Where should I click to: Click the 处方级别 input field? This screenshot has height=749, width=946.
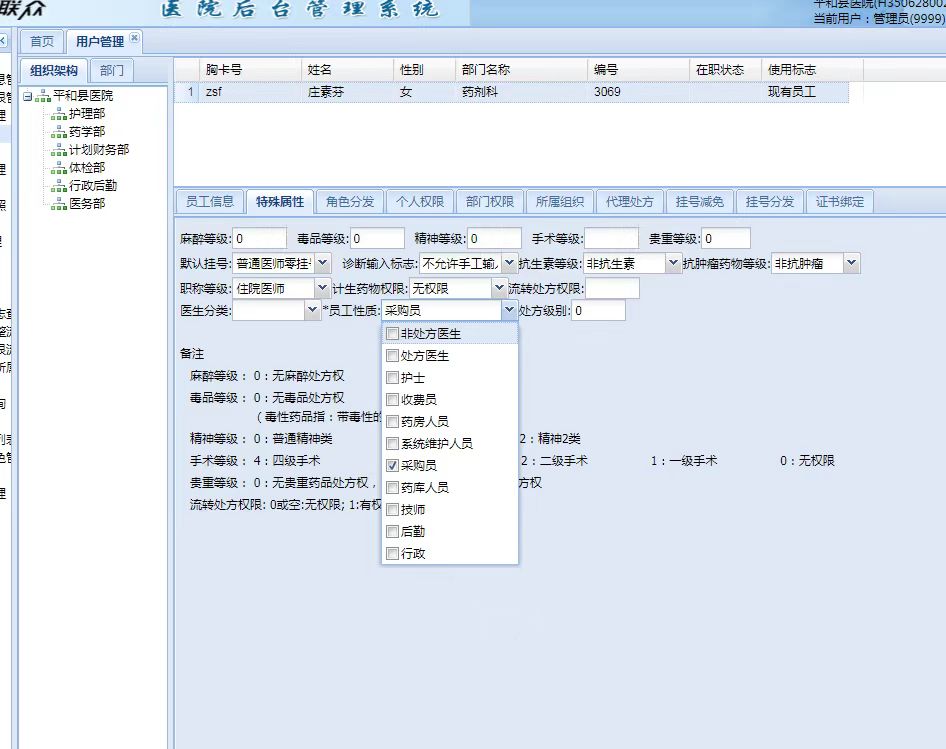598,310
